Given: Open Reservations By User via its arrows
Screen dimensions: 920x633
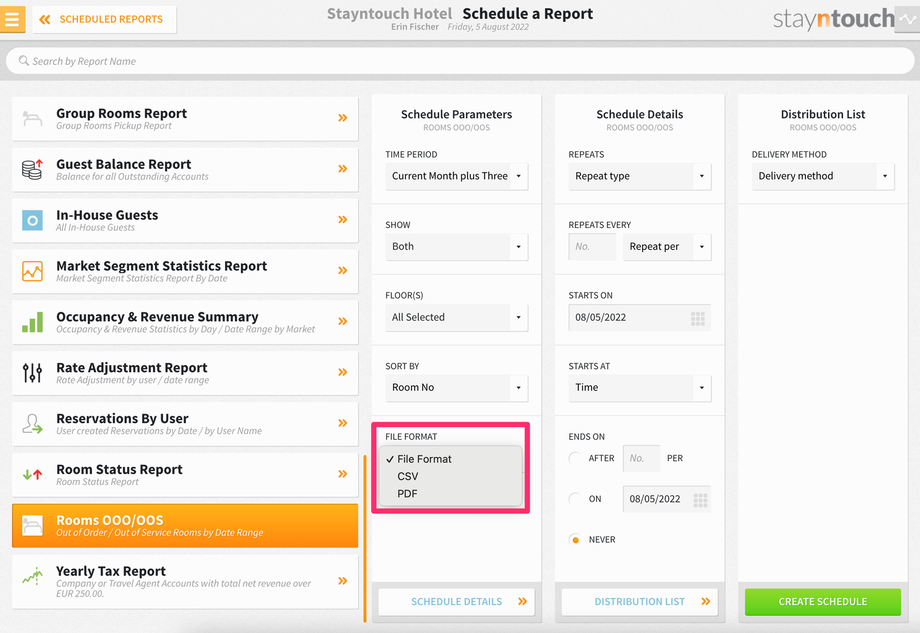Looking at the screenshot, I should (x=343, y=423).
